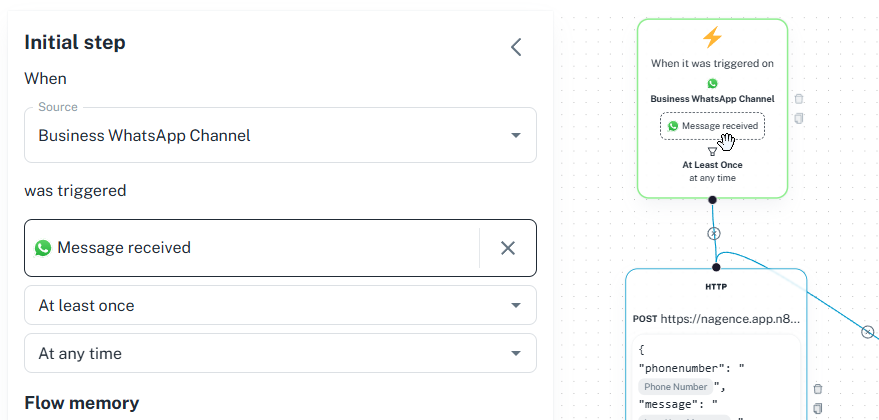Click WhatsApp icon above Business WhatsApp Channel node label
The height and width of the screenshot is (420, 879).
pyautogui.click(x=713, y=84)
